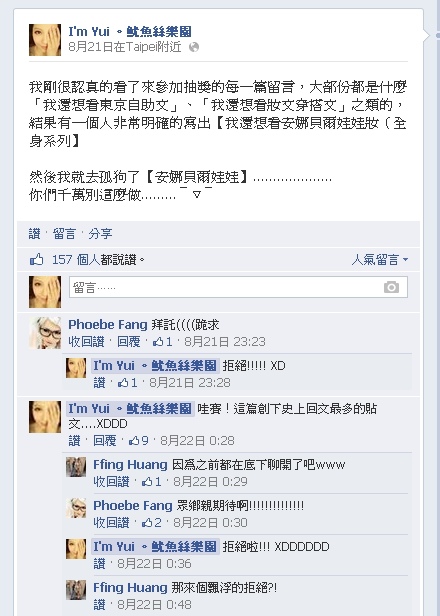Image resolution: width=440 pixels, height=616 pixels.
Task: Click the 8月21日 post timestamp link
Action: [91, 47]
